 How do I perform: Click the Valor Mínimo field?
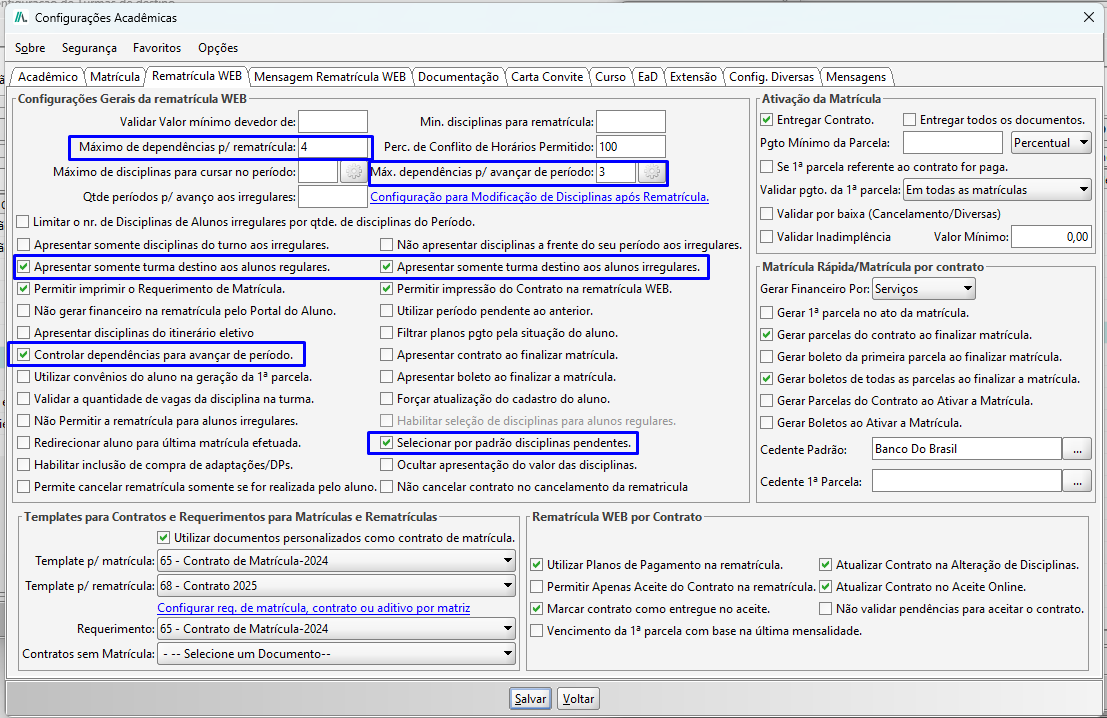coord(1051,237)
